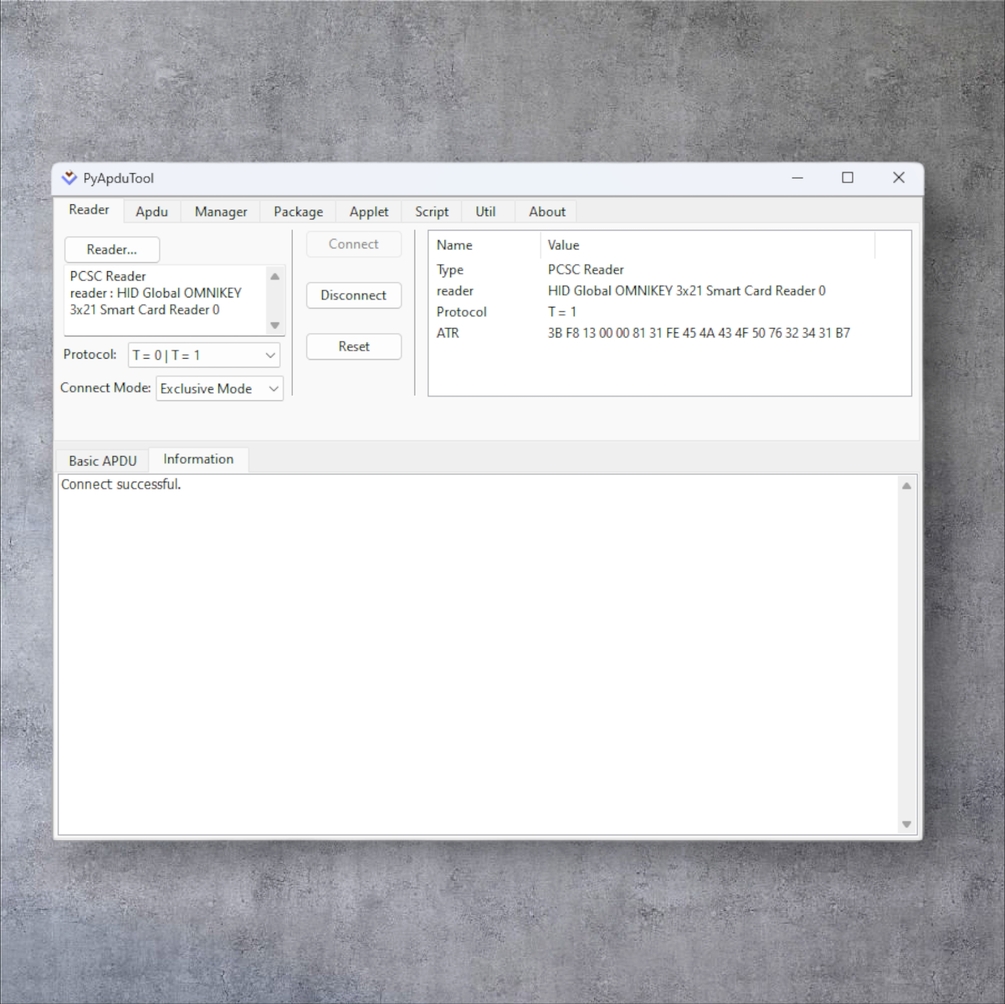The height and width of the screenshot is (1004, 1005).
Task: Open the Connect Mode dropdown
Action: (219, 389)
